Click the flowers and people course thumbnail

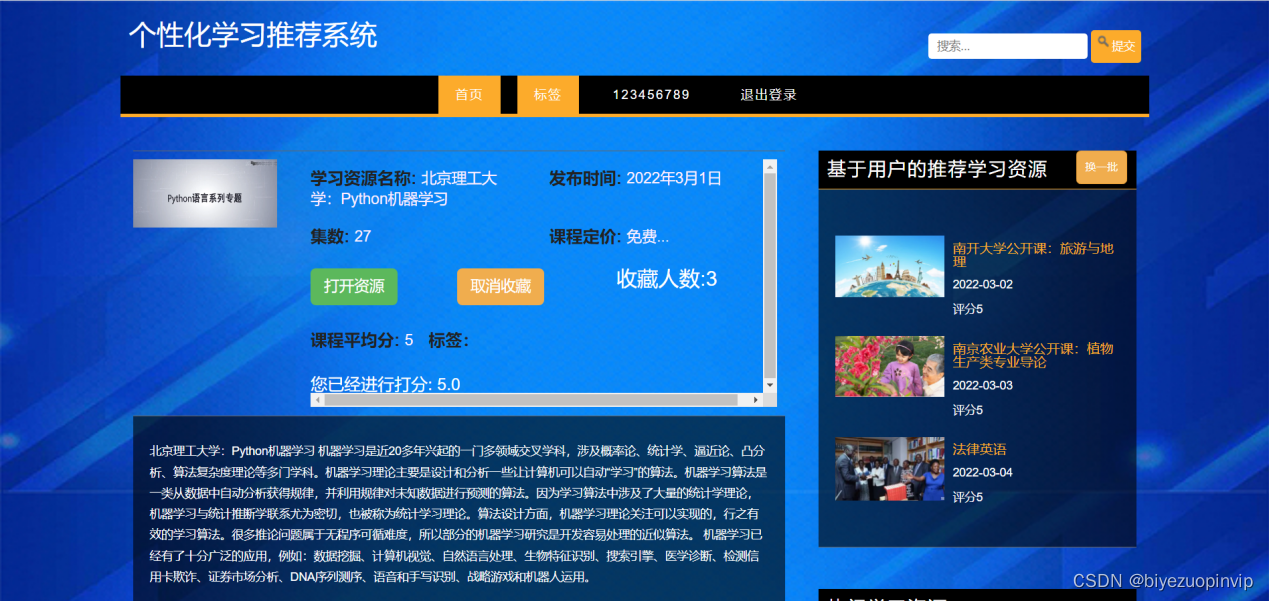tap(889, 366)
